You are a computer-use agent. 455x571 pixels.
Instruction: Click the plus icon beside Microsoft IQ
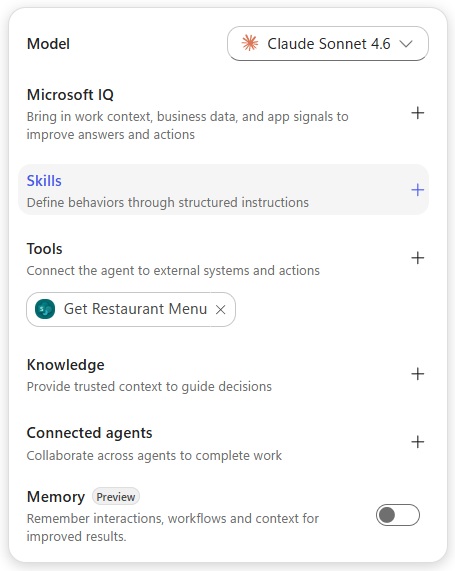(417, 113)
